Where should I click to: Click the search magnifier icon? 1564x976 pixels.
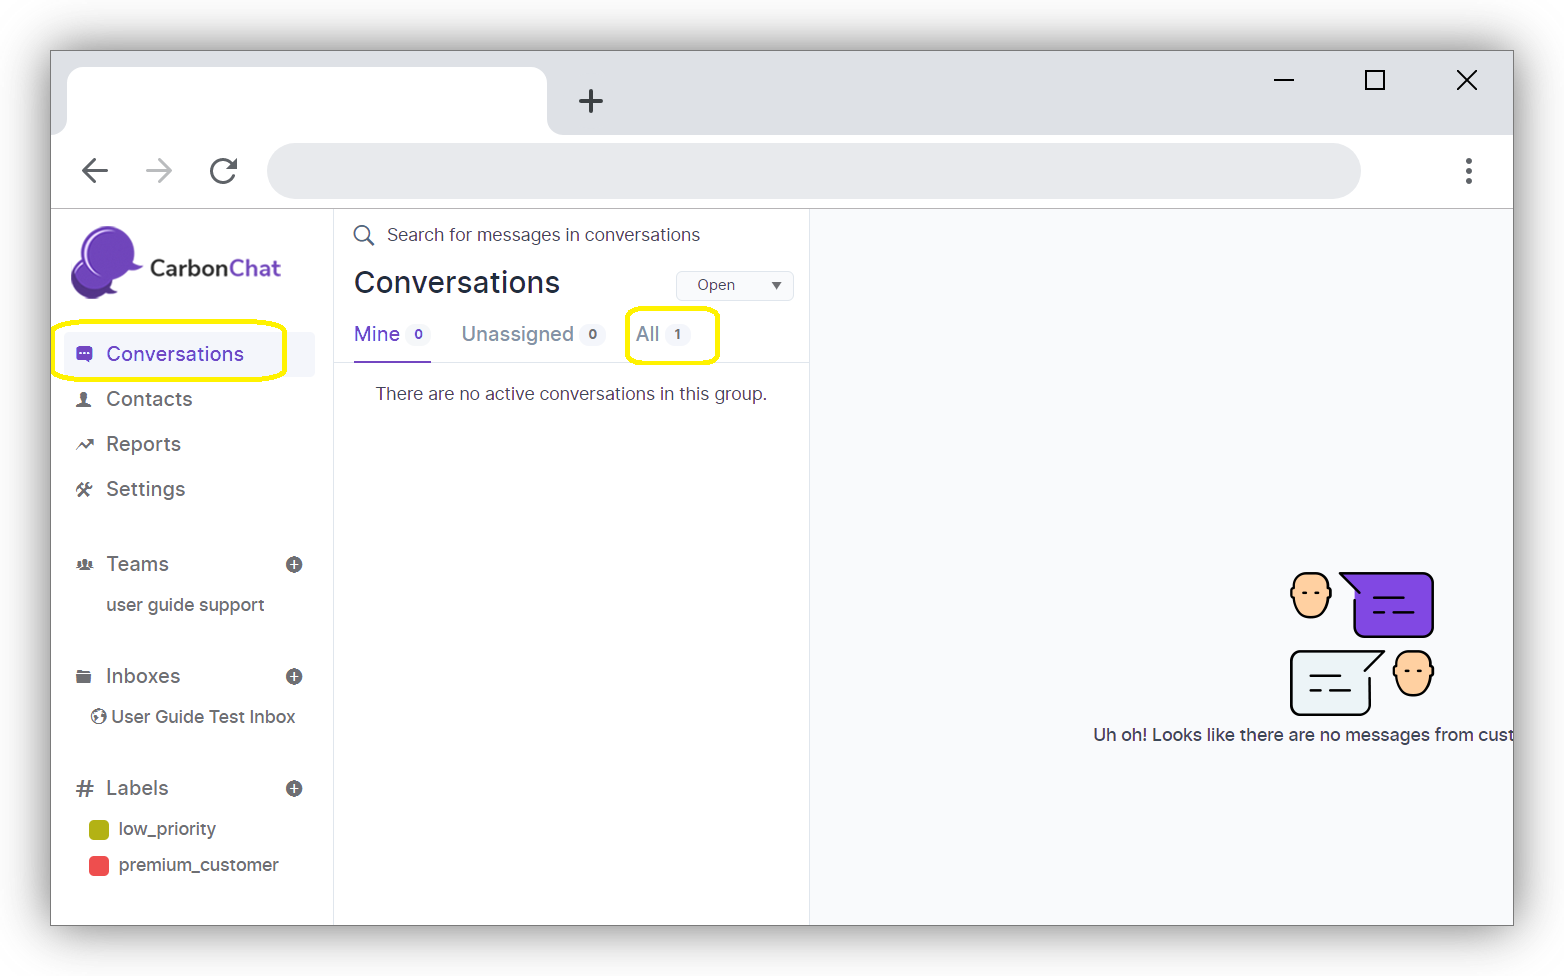click(x=364, y=236)
